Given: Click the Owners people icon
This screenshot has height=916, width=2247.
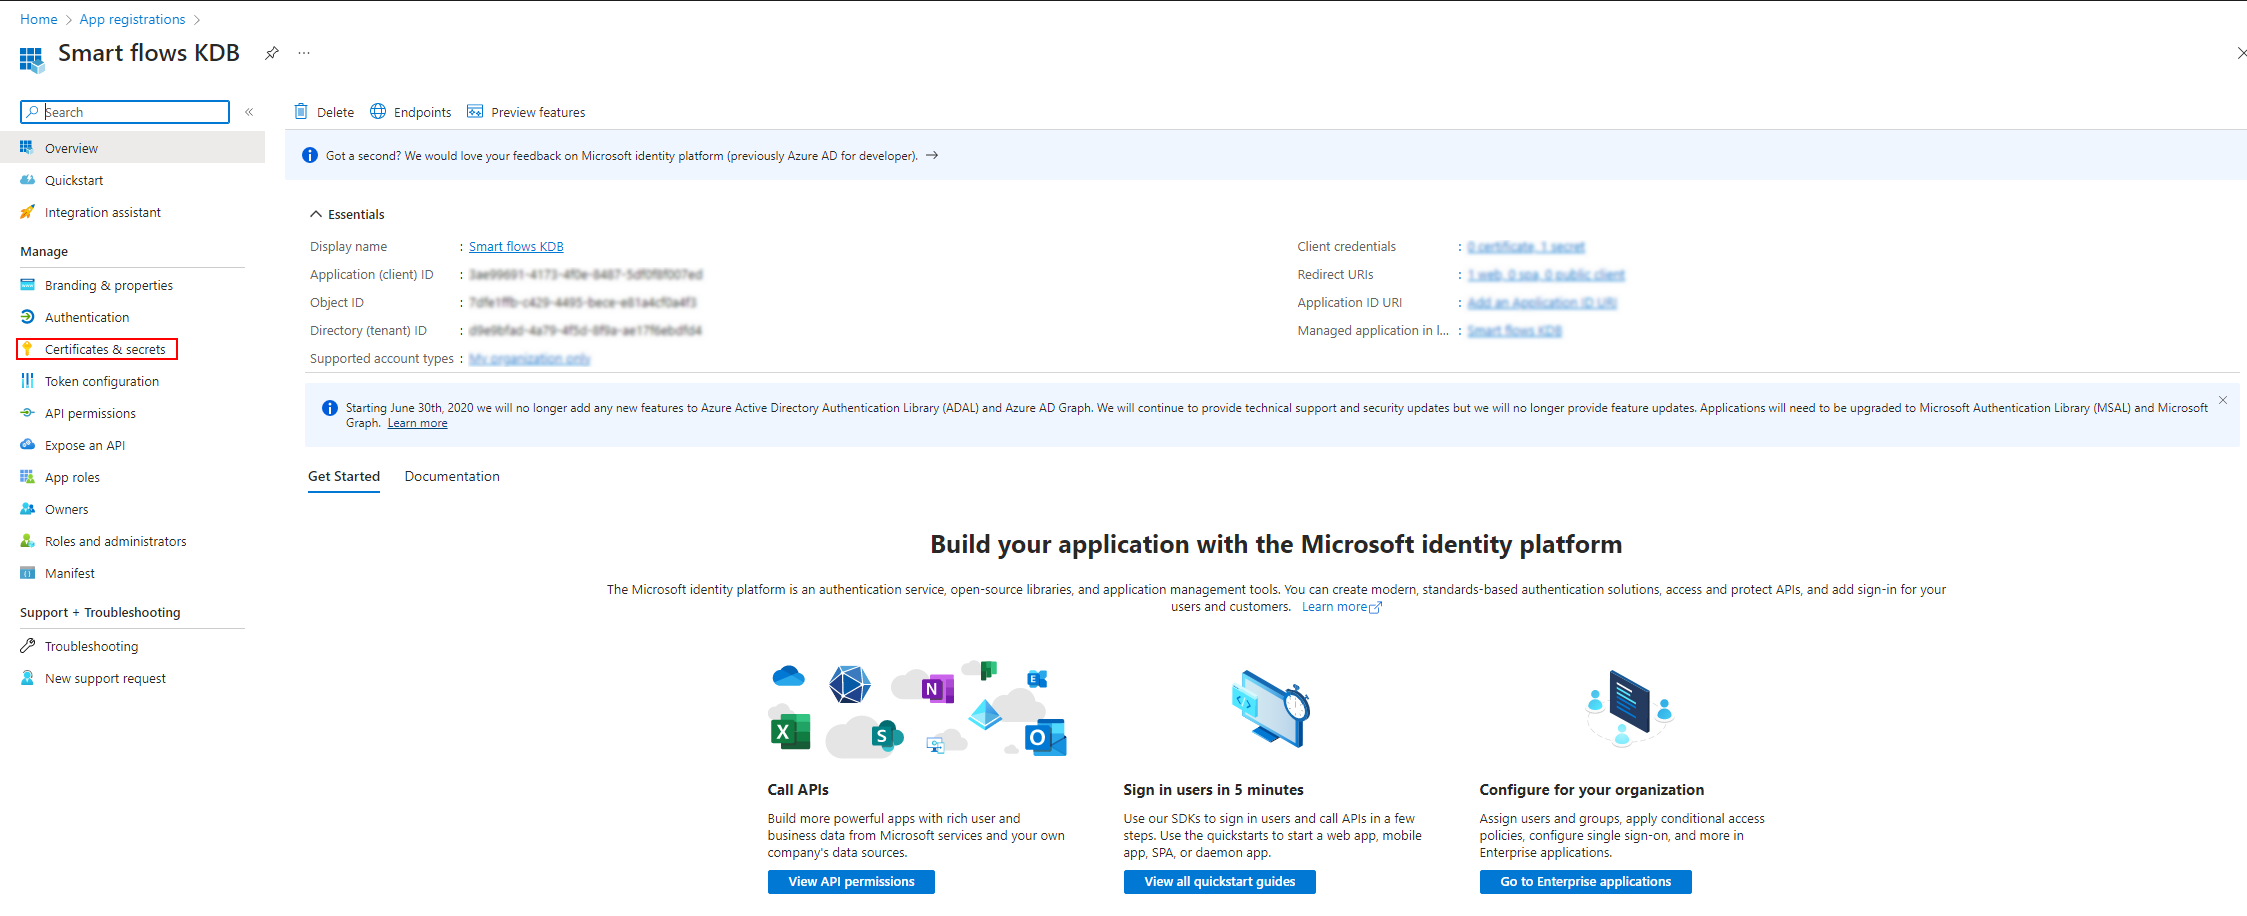Looking at the screenshot, I should pos(28,509).
